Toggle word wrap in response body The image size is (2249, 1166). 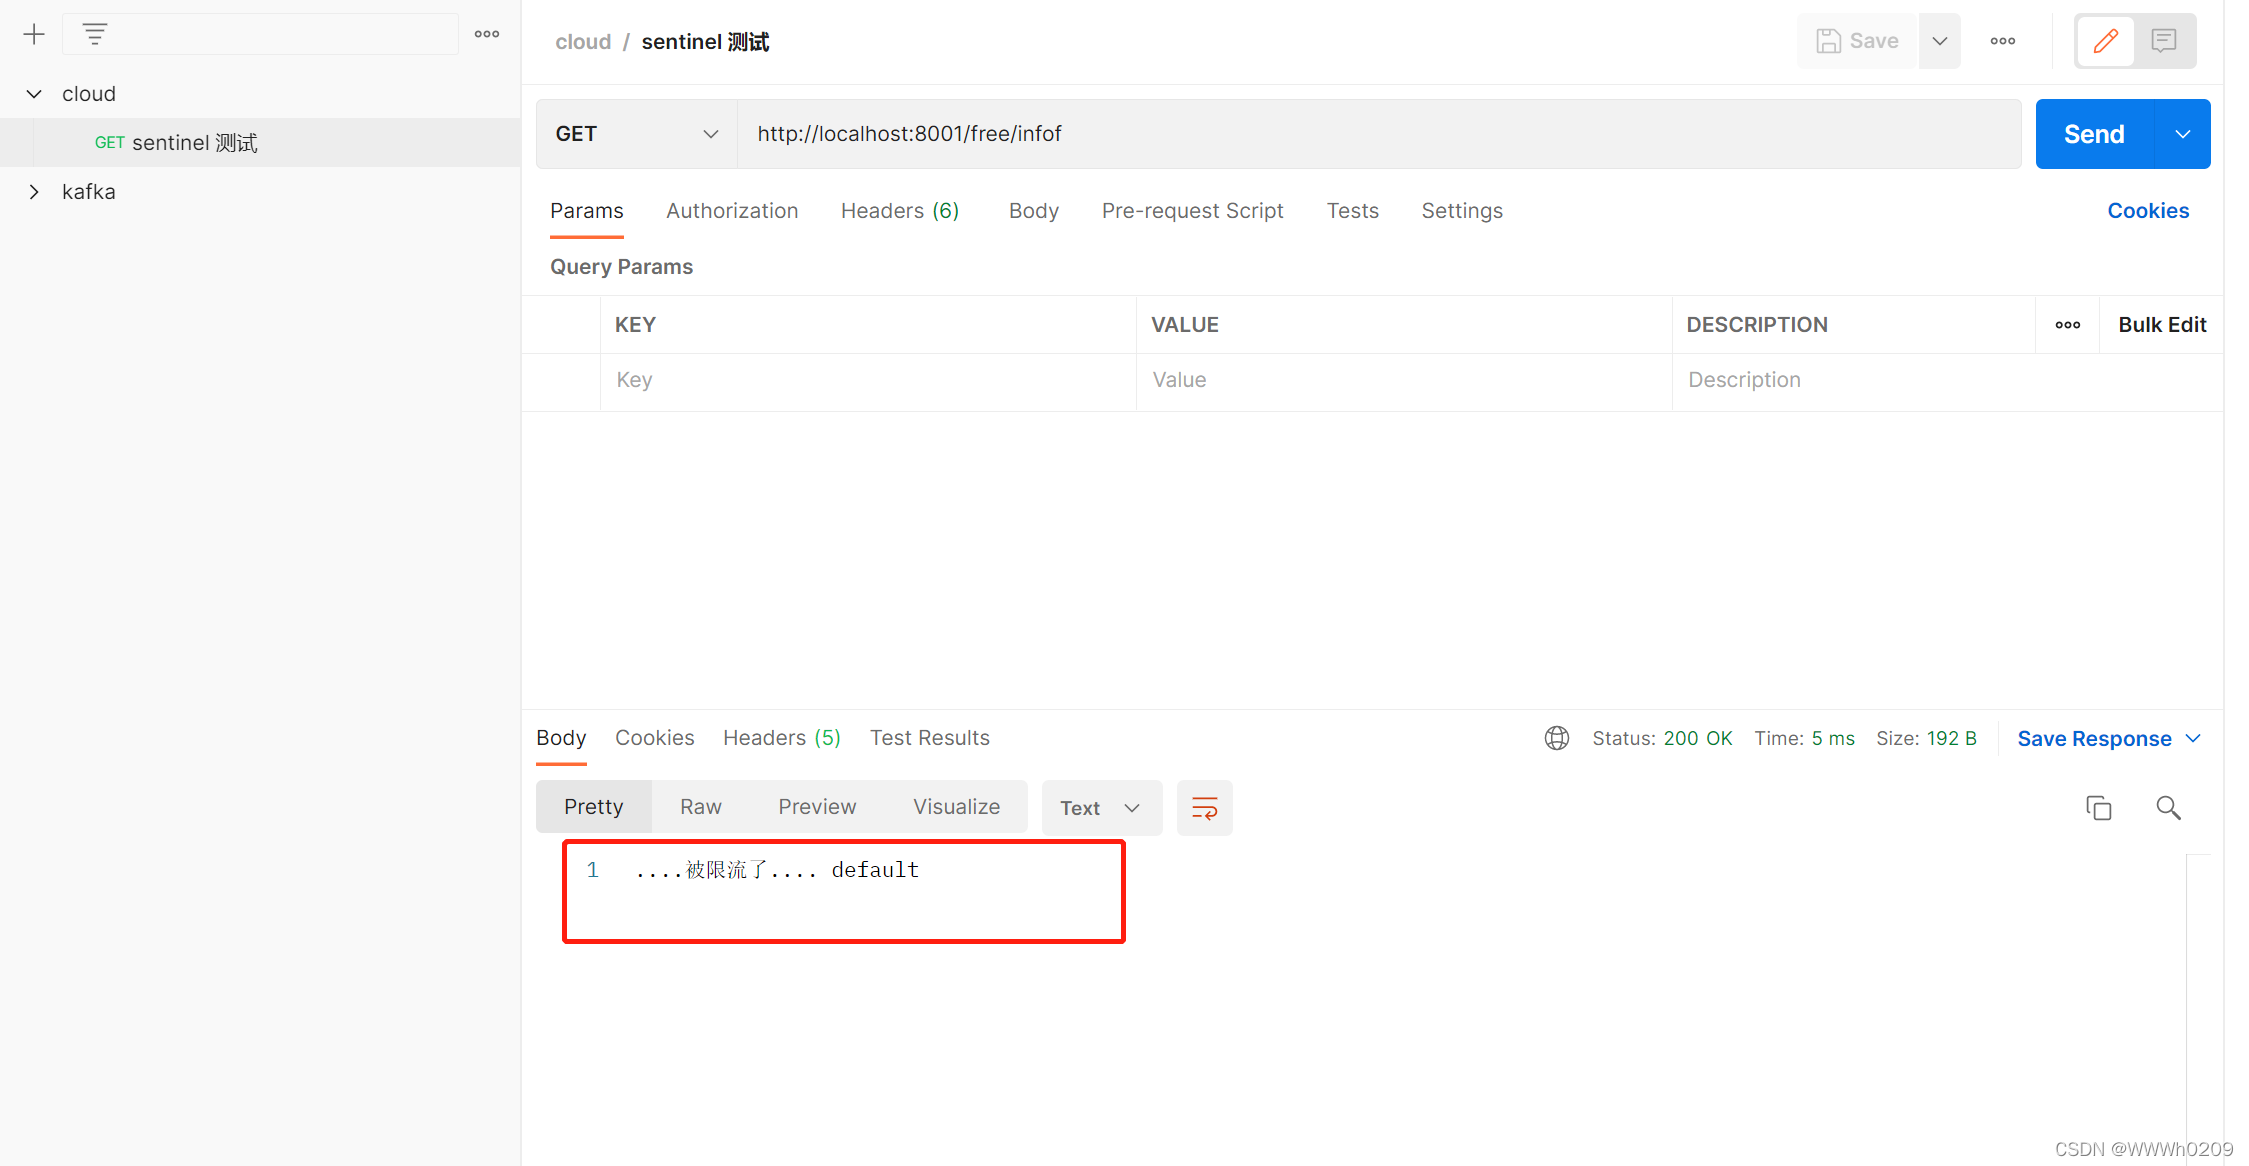(x=1204, y=808)
